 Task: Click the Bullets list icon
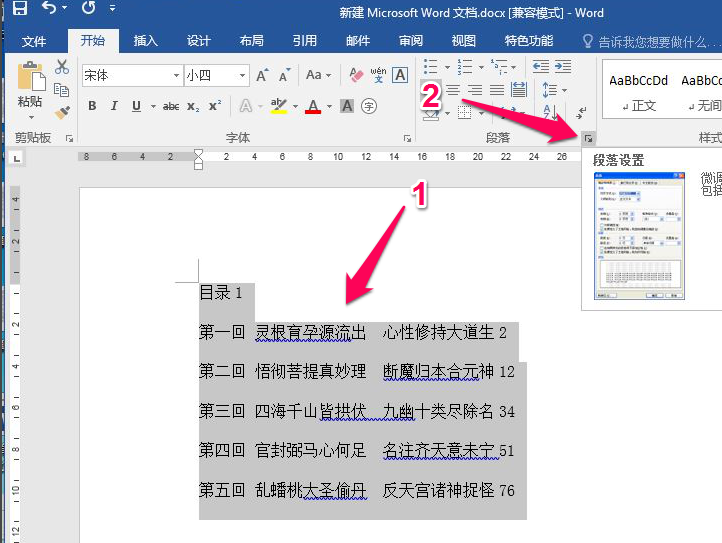coord(430,67)
